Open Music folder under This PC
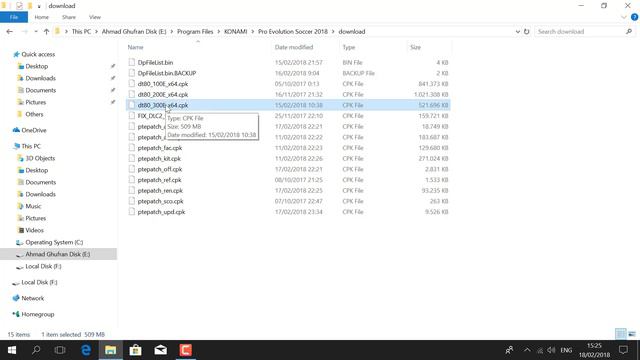 (33, 206)
